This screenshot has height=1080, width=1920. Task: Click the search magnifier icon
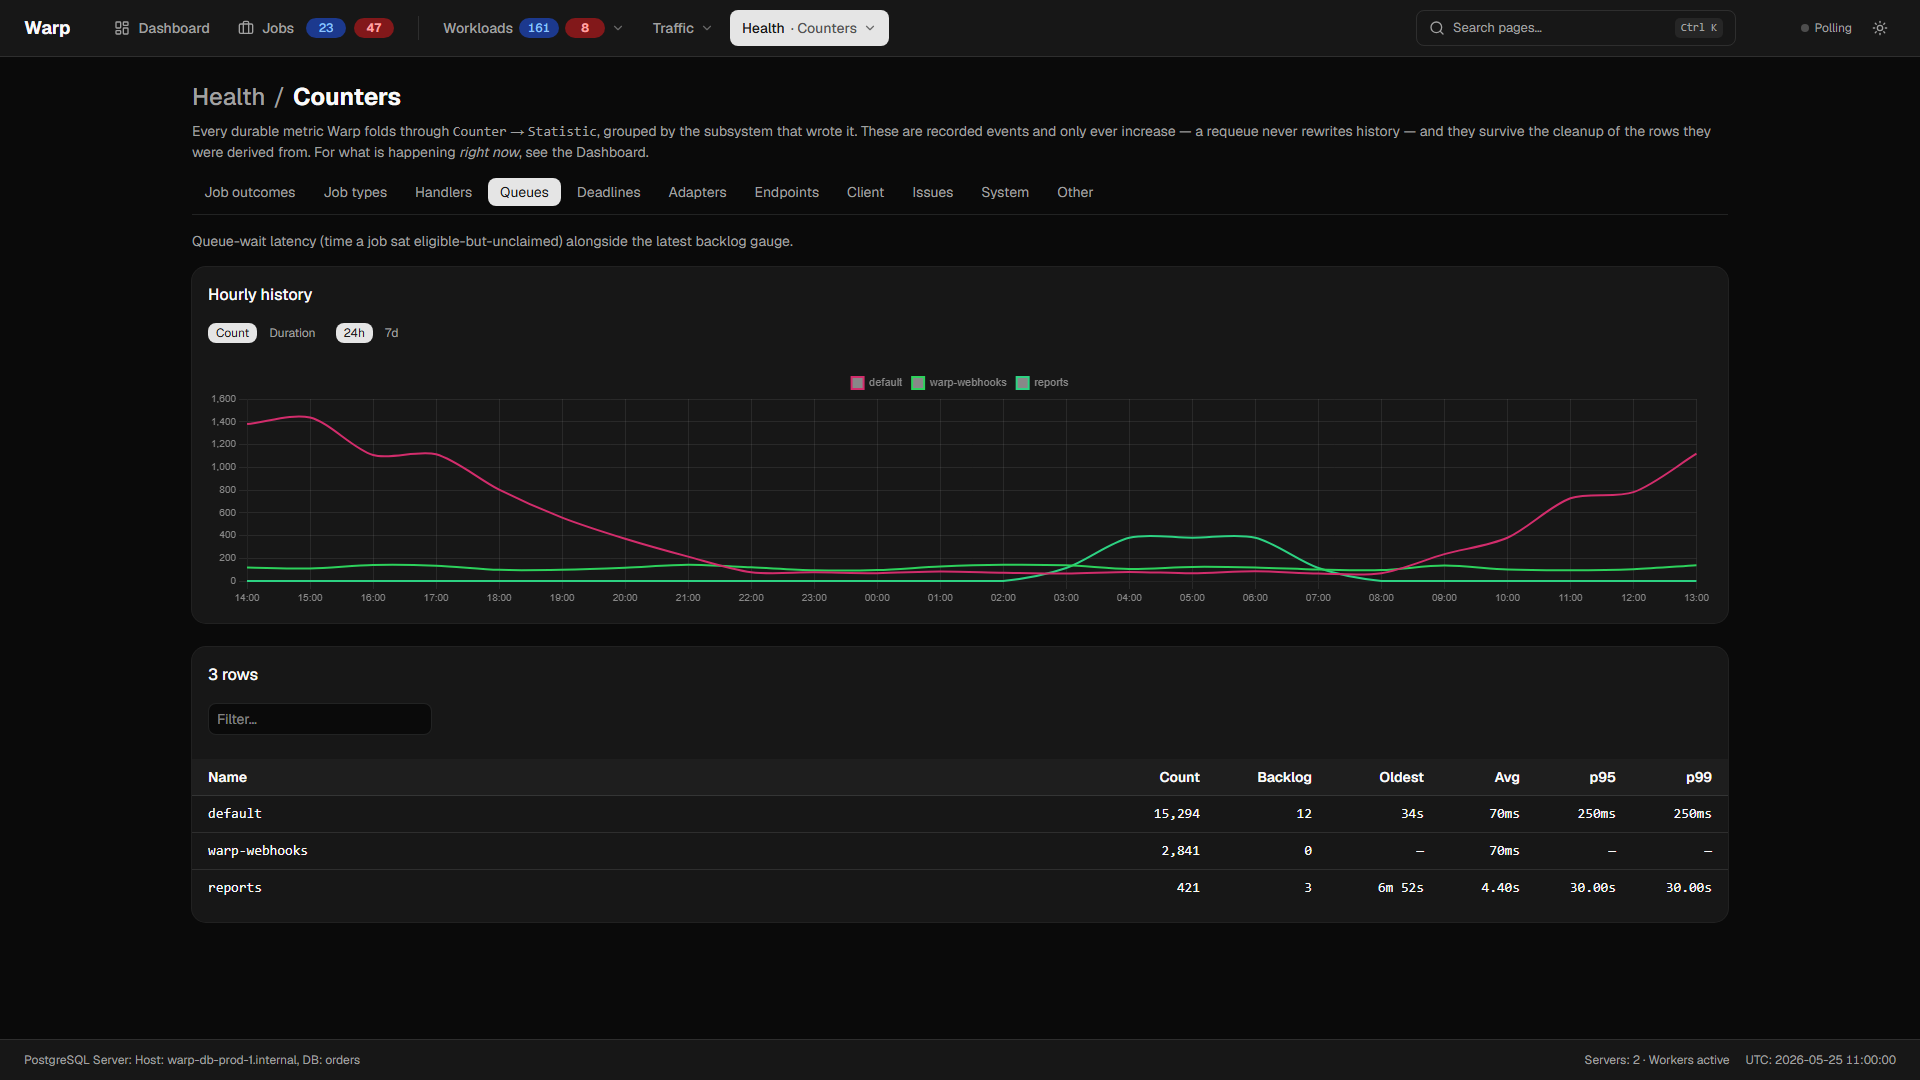click(1437, 28)
